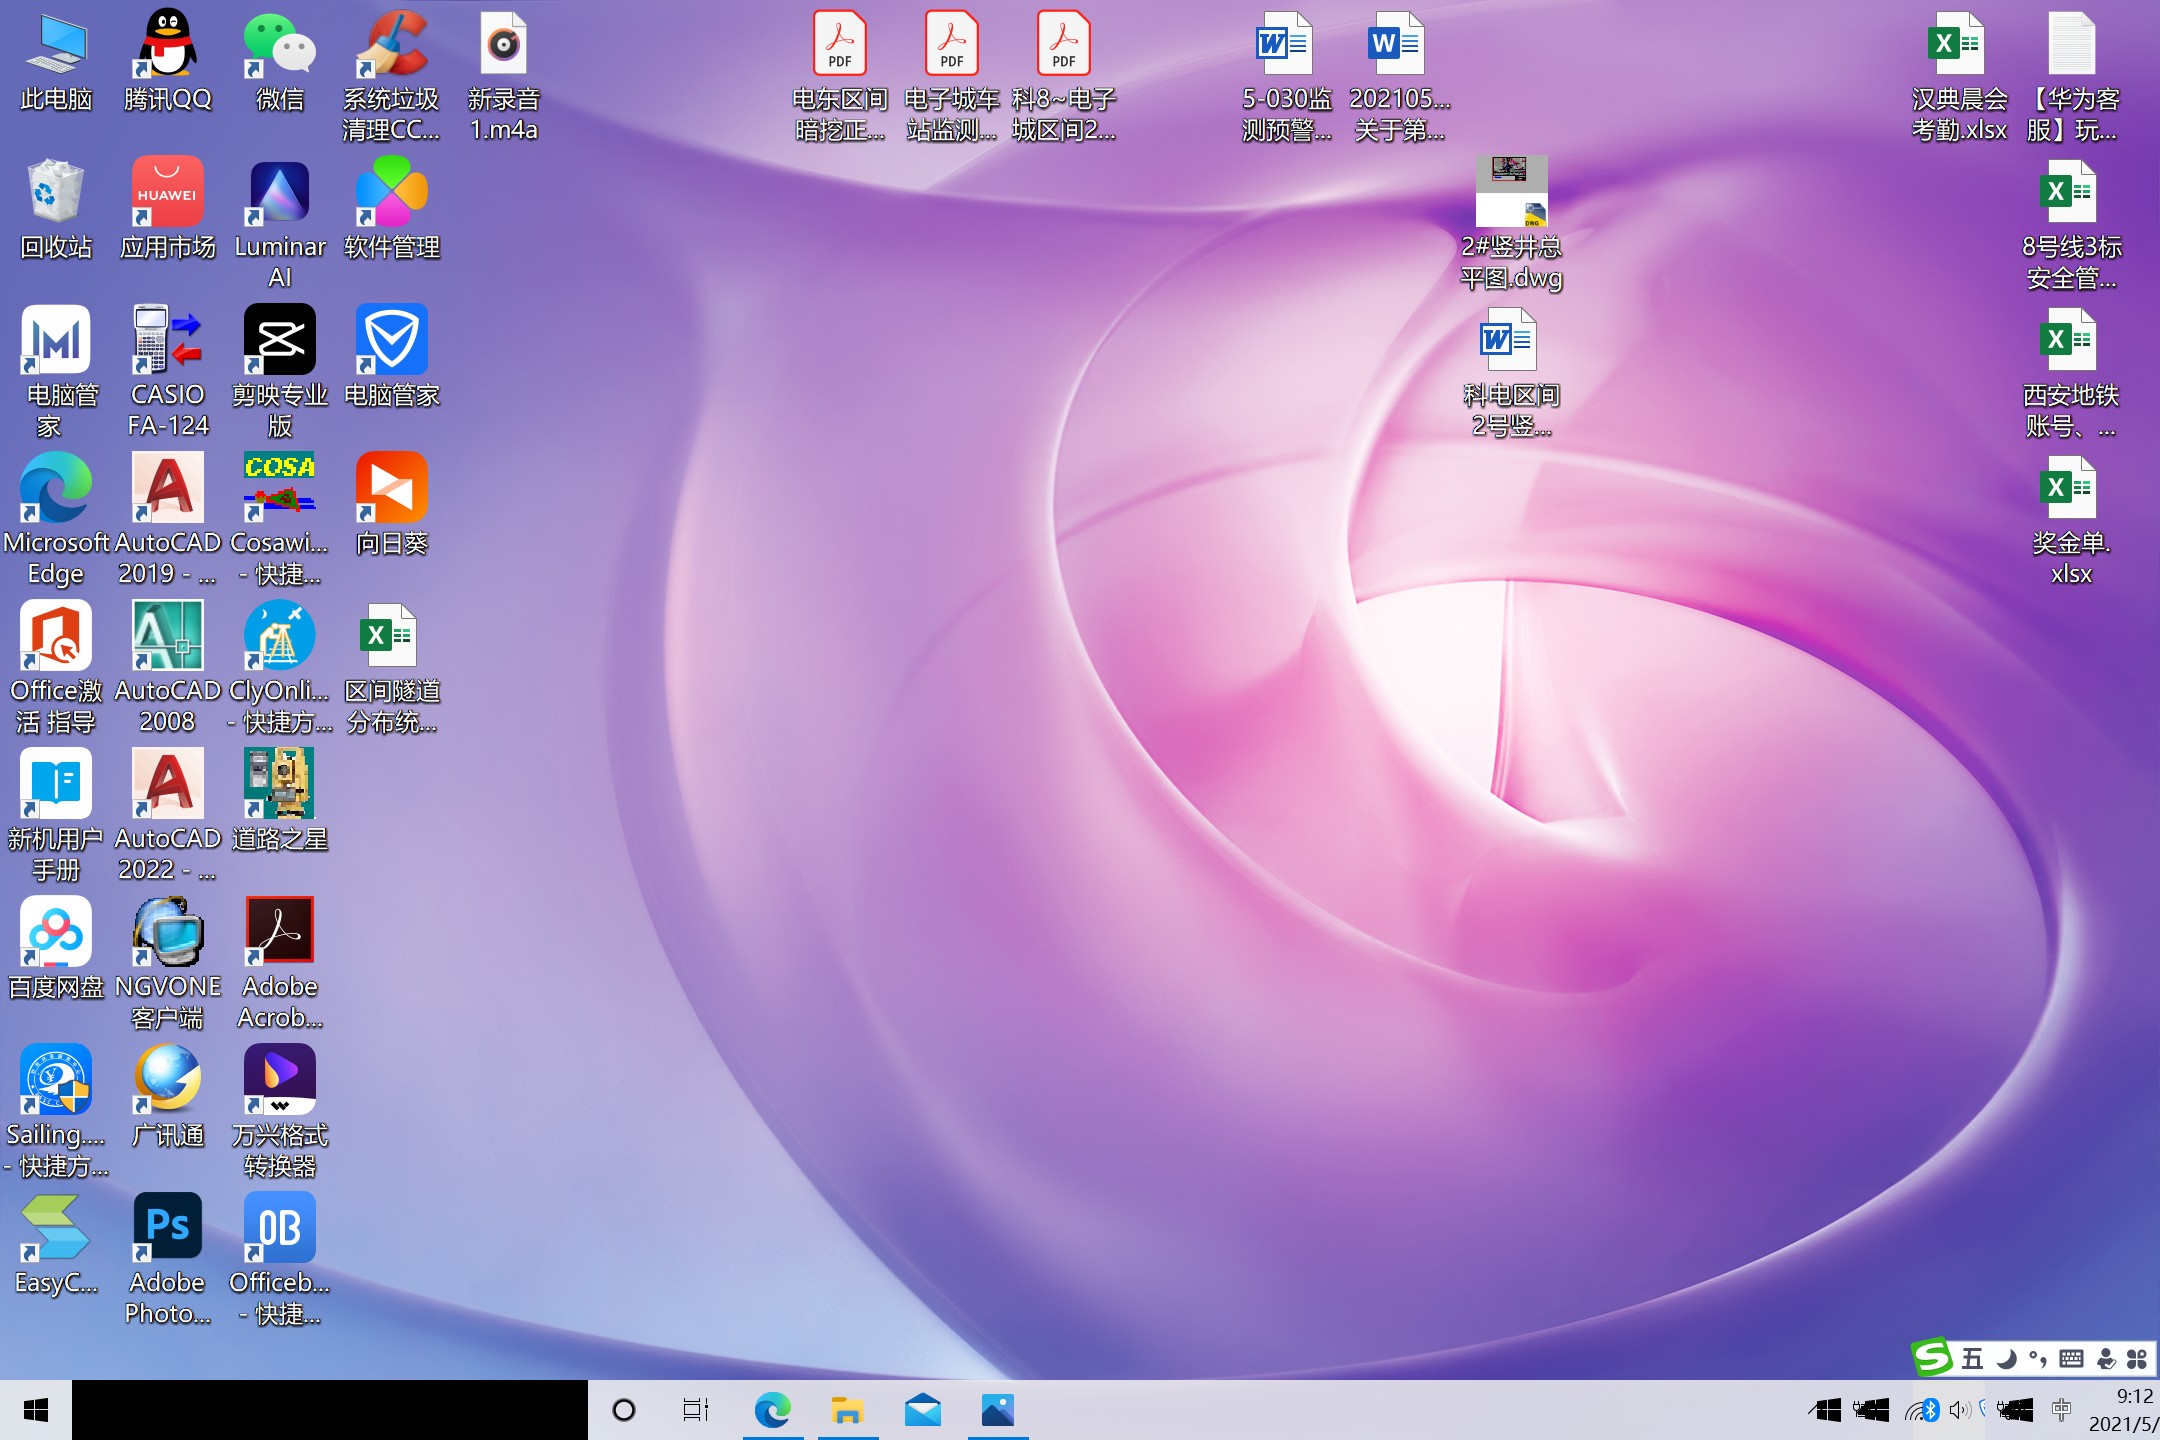Image resolution: width=2160 pixels, height=1440 pixels.
Task: Click the Luminar AI shortcut
Action: tap(279, 224)
